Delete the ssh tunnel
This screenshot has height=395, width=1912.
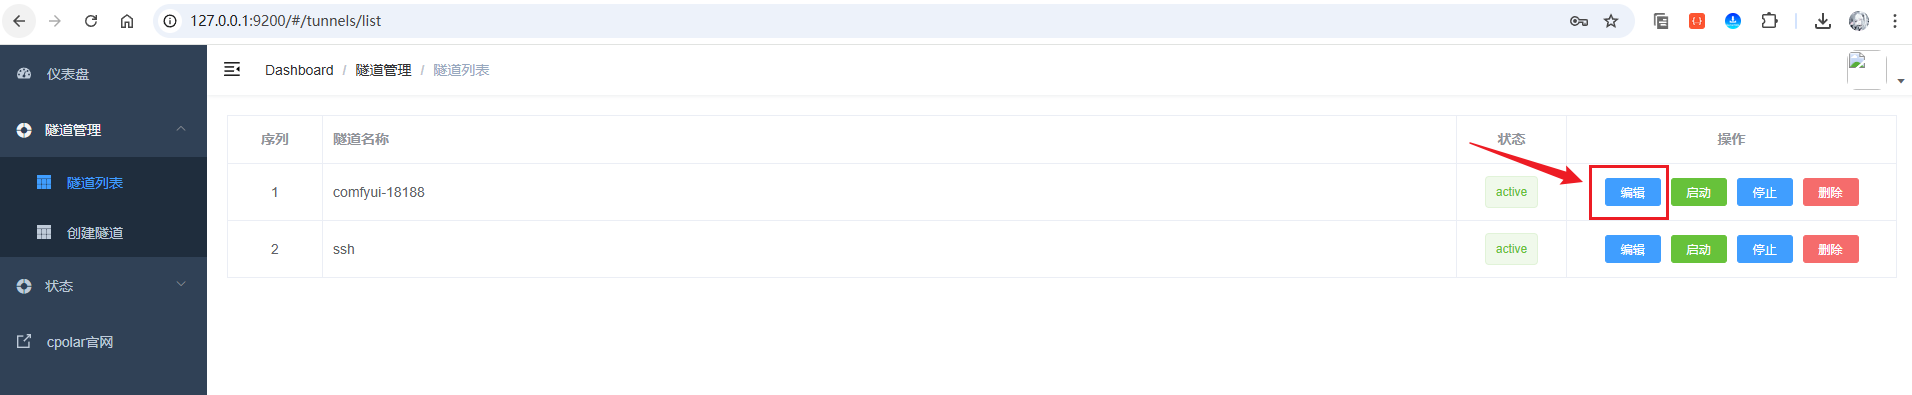click(x=1830, y=249)
